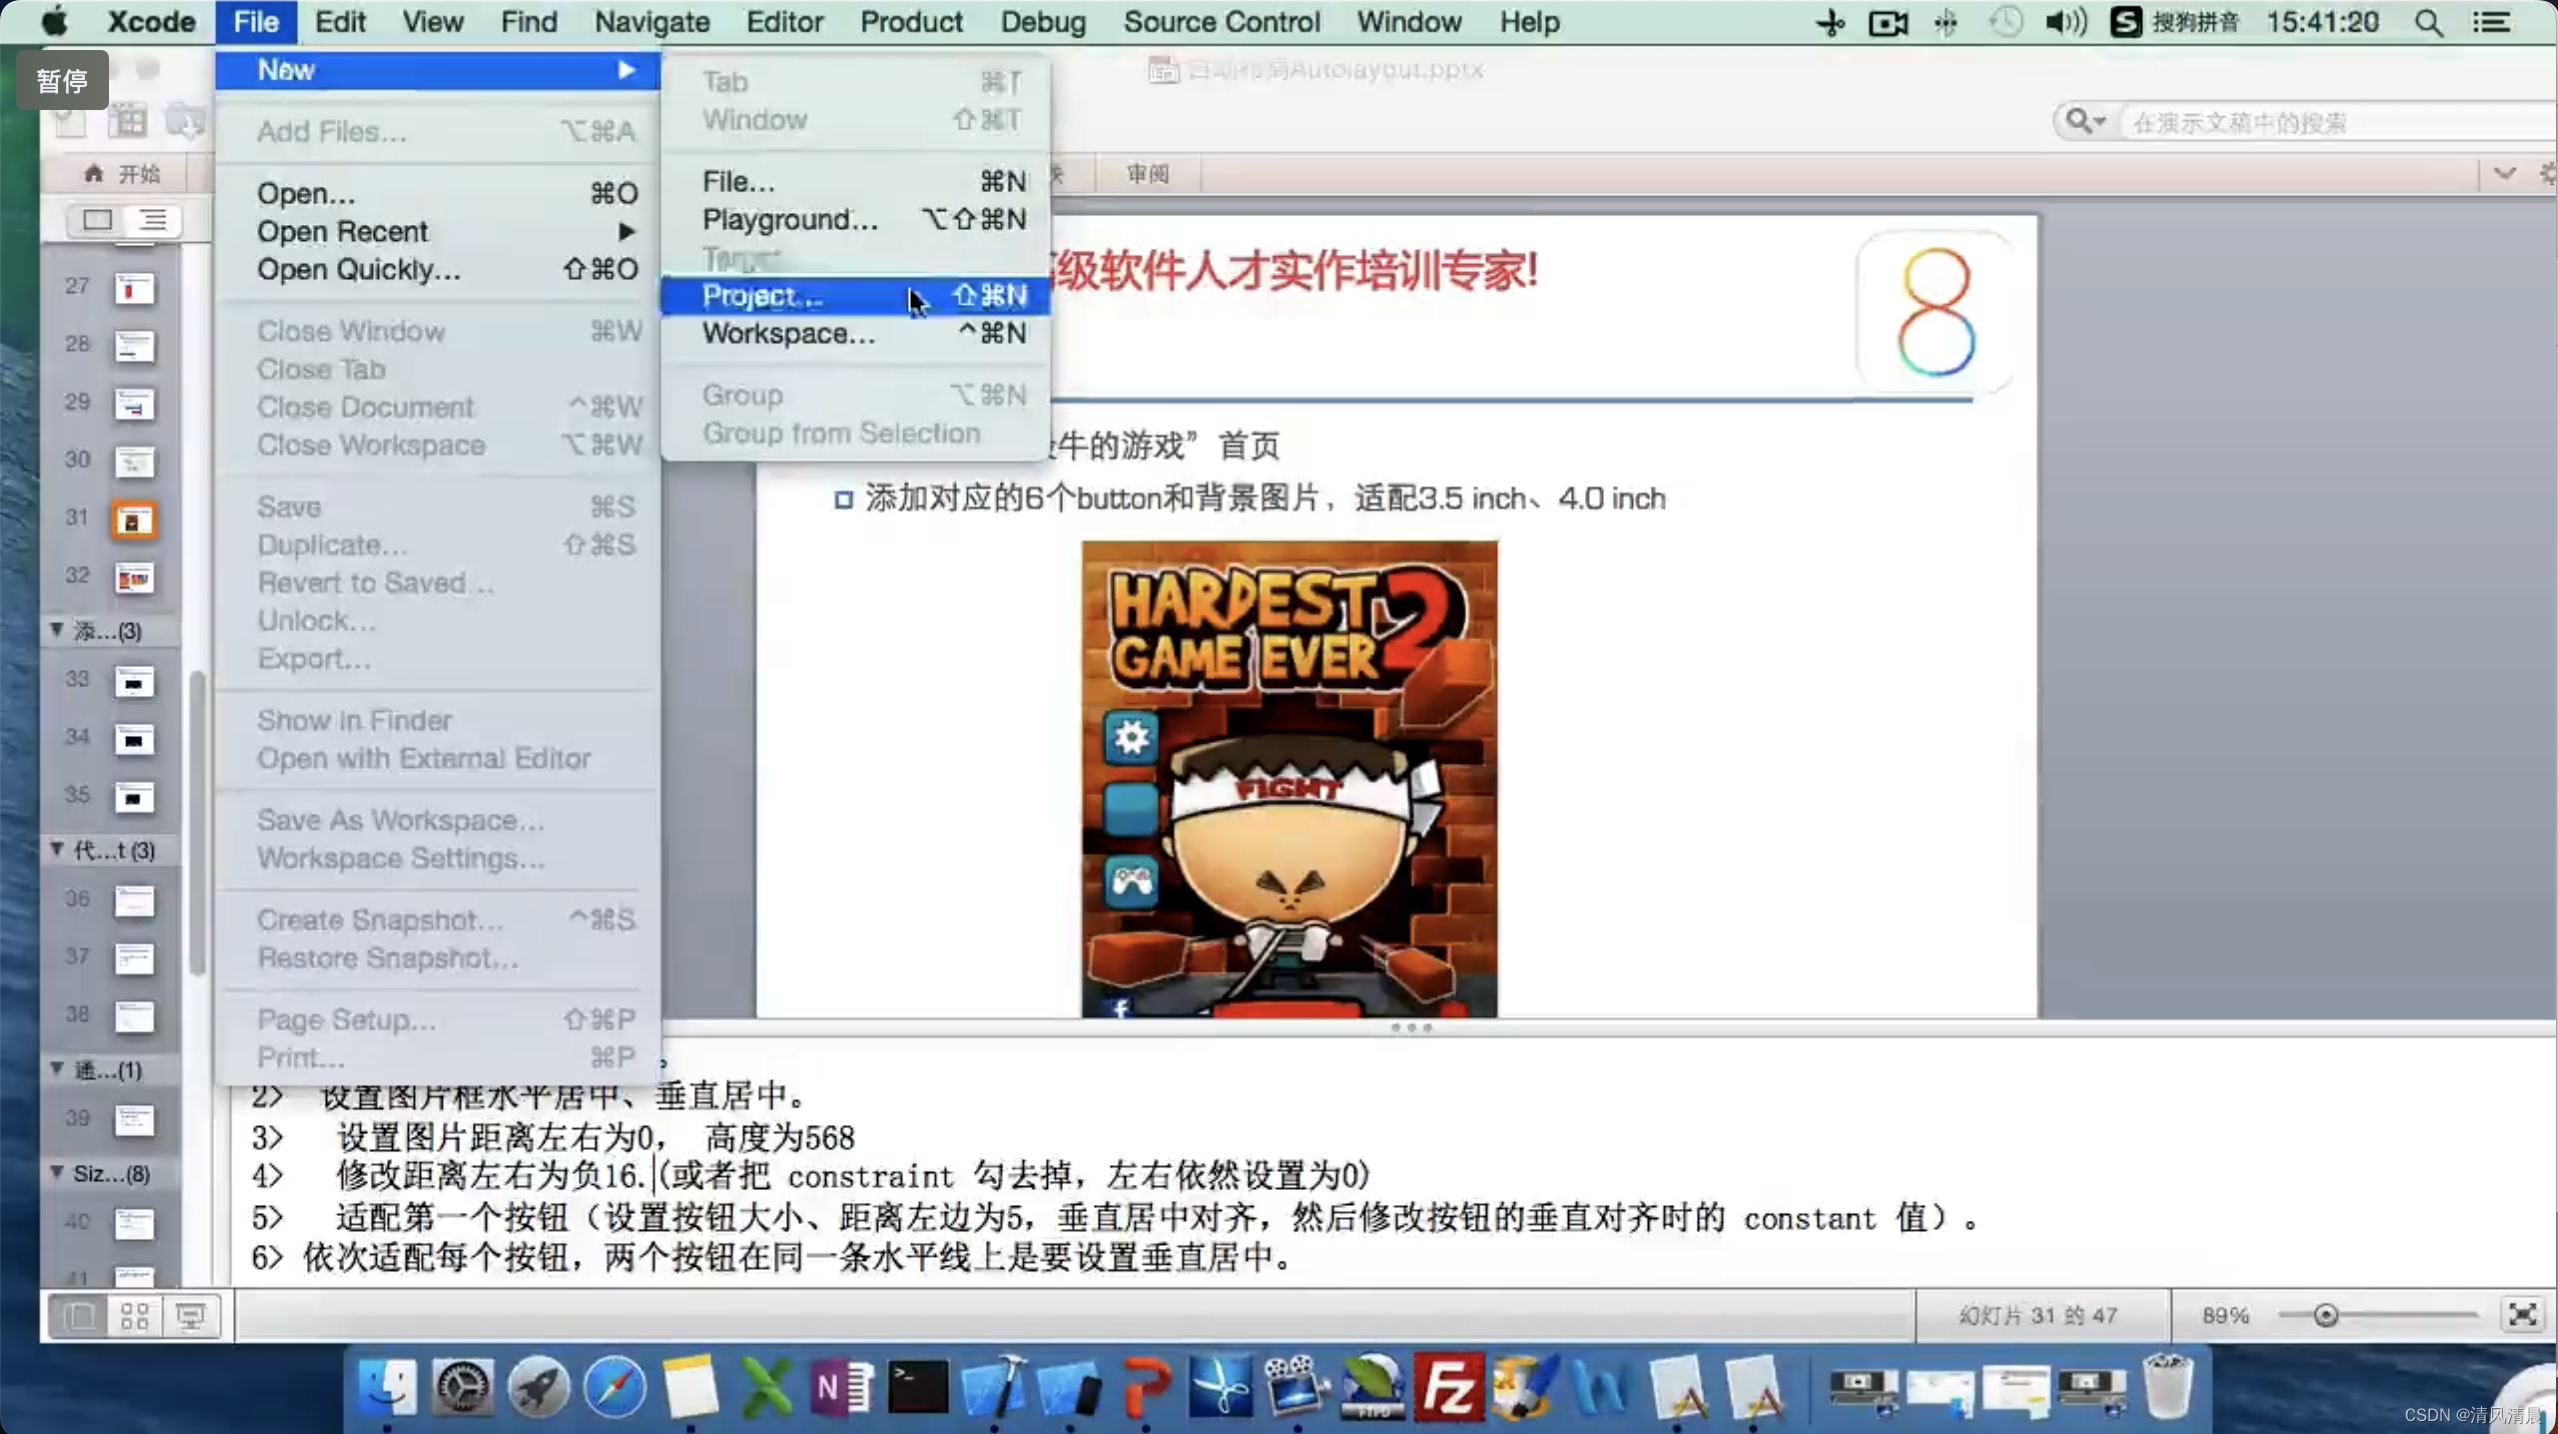Screen dimensions: 2558x1434
Task: Click the presentation search field
Action: tap(2340, 122)
